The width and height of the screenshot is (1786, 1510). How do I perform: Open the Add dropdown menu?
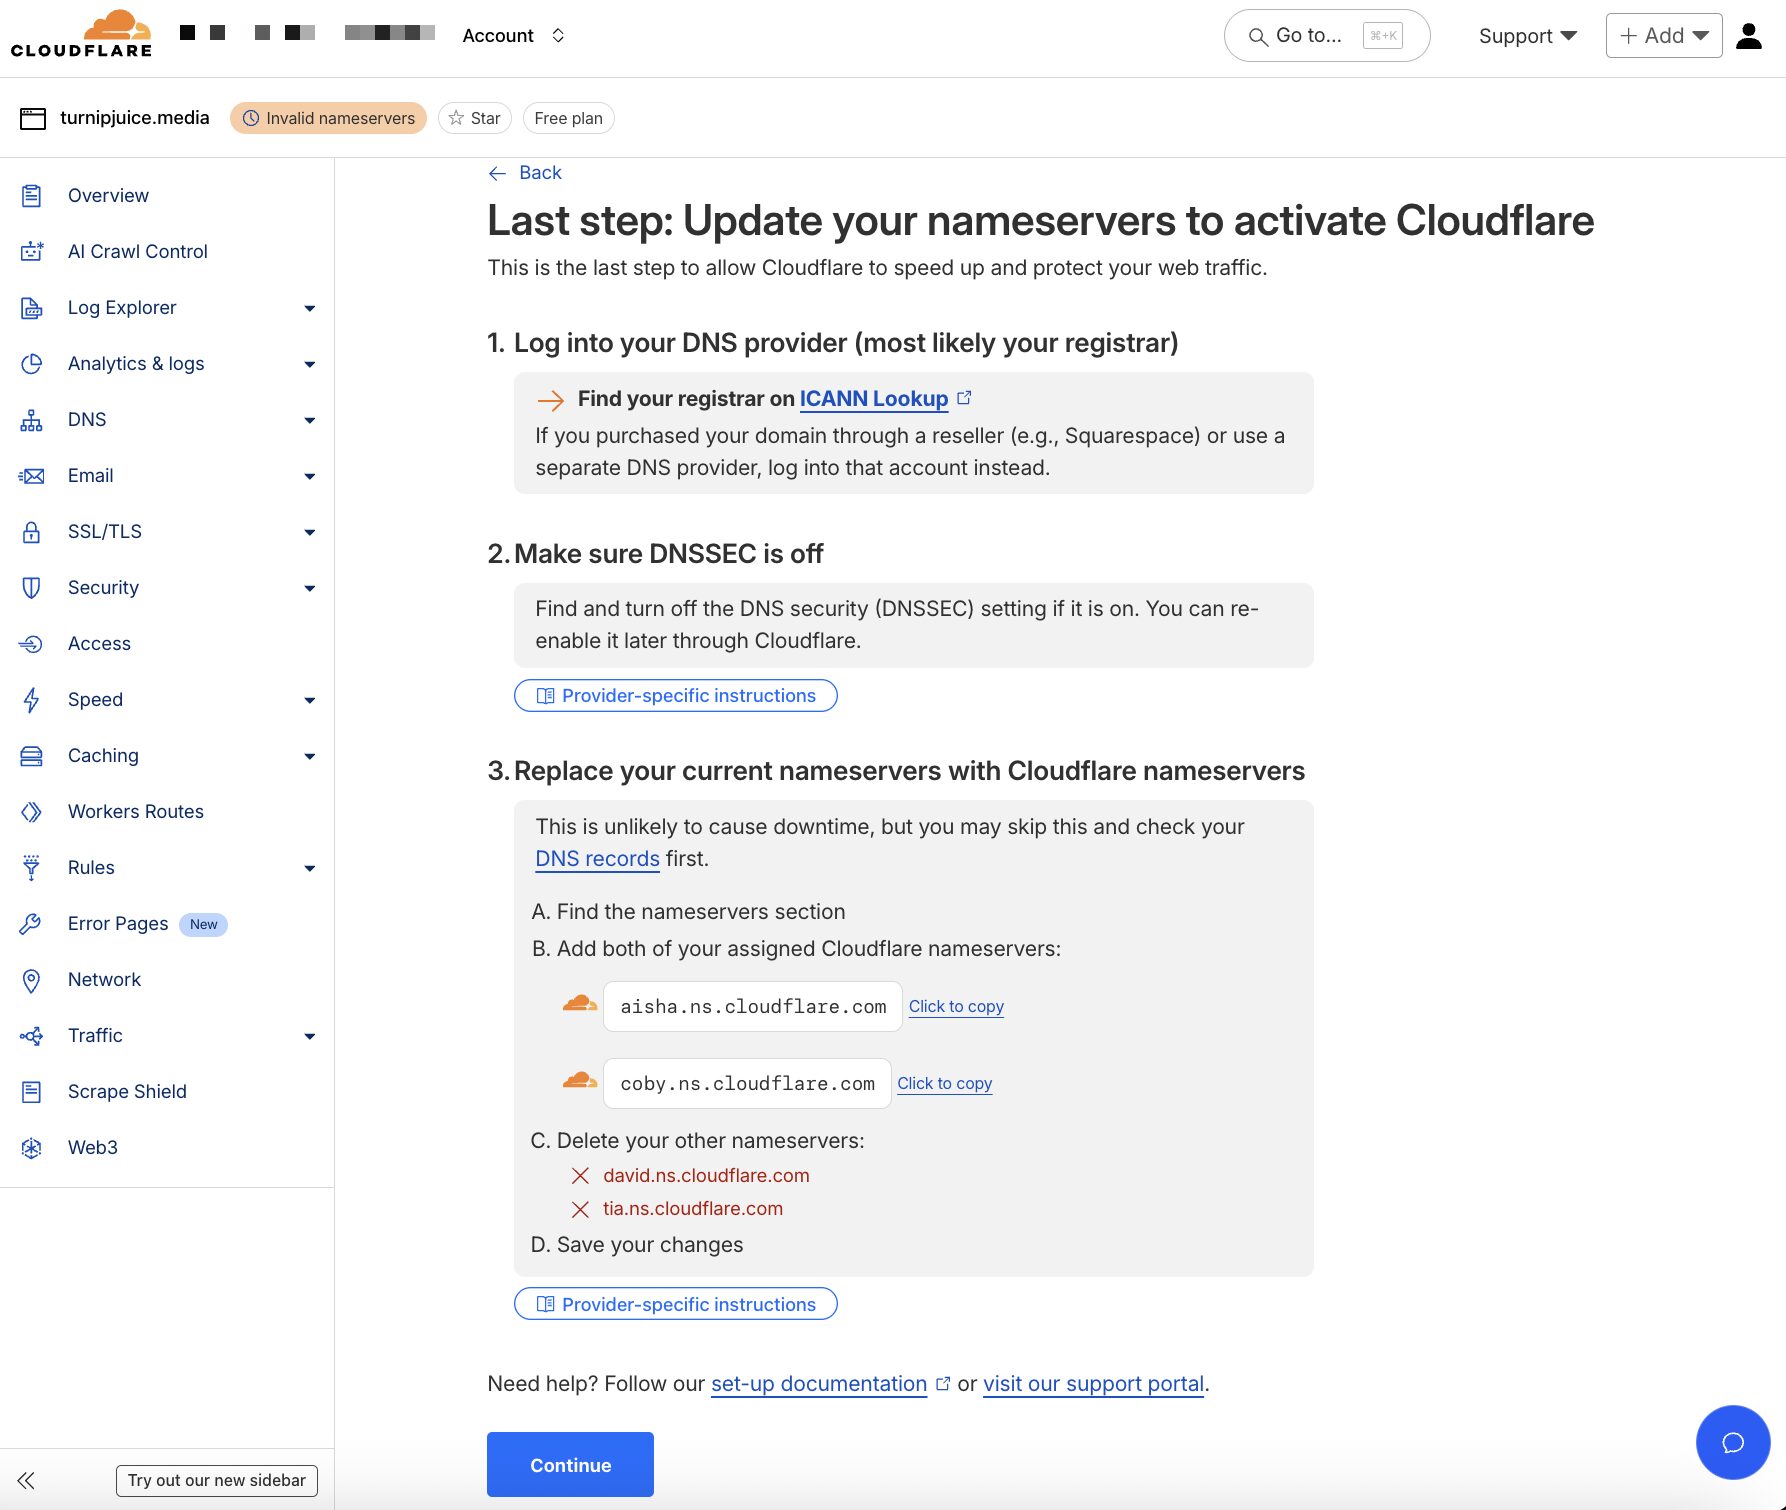[1663, 35]
